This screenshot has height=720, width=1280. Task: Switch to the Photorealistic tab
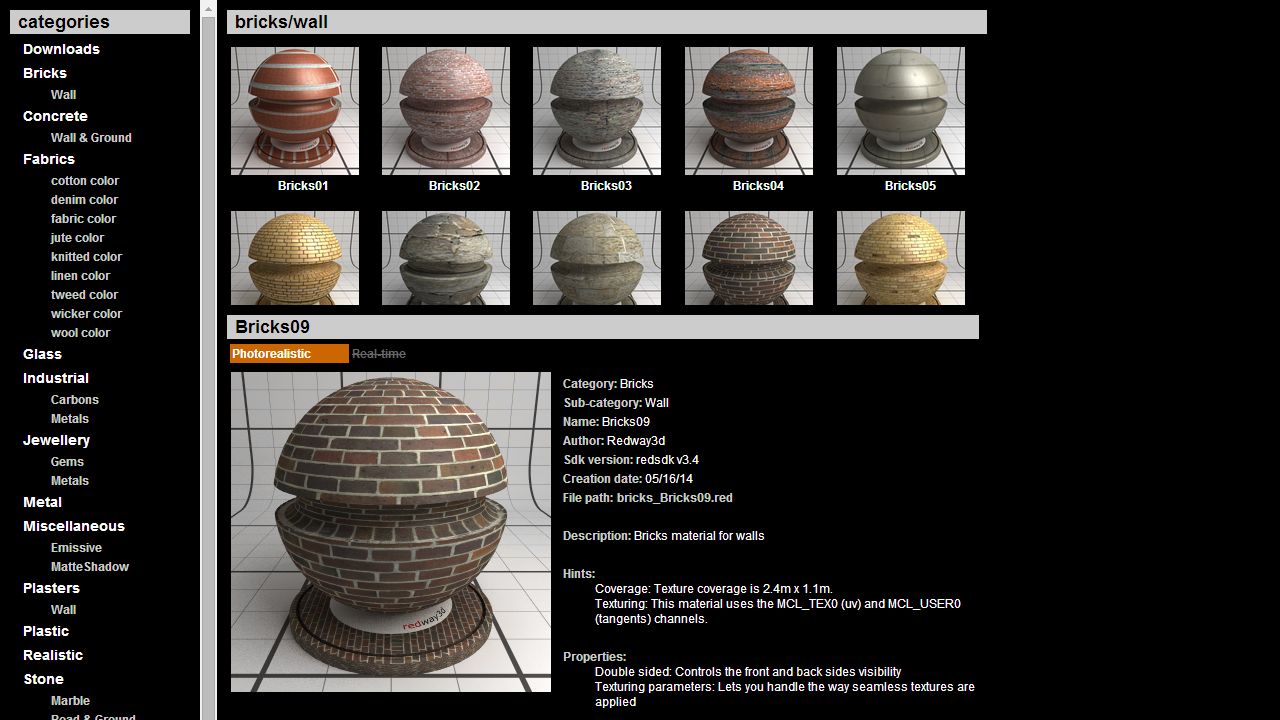pyautogui.click(x=289, y=354)
